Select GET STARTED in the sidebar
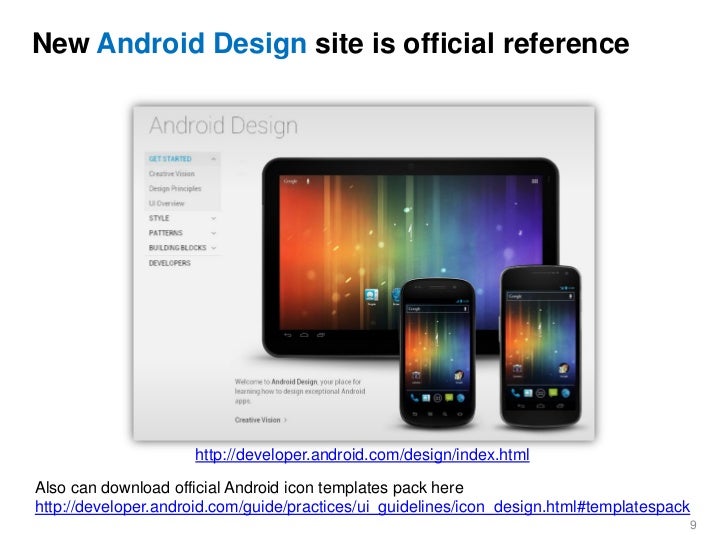The width and height of the screenshot is (728, 546). 170,159
